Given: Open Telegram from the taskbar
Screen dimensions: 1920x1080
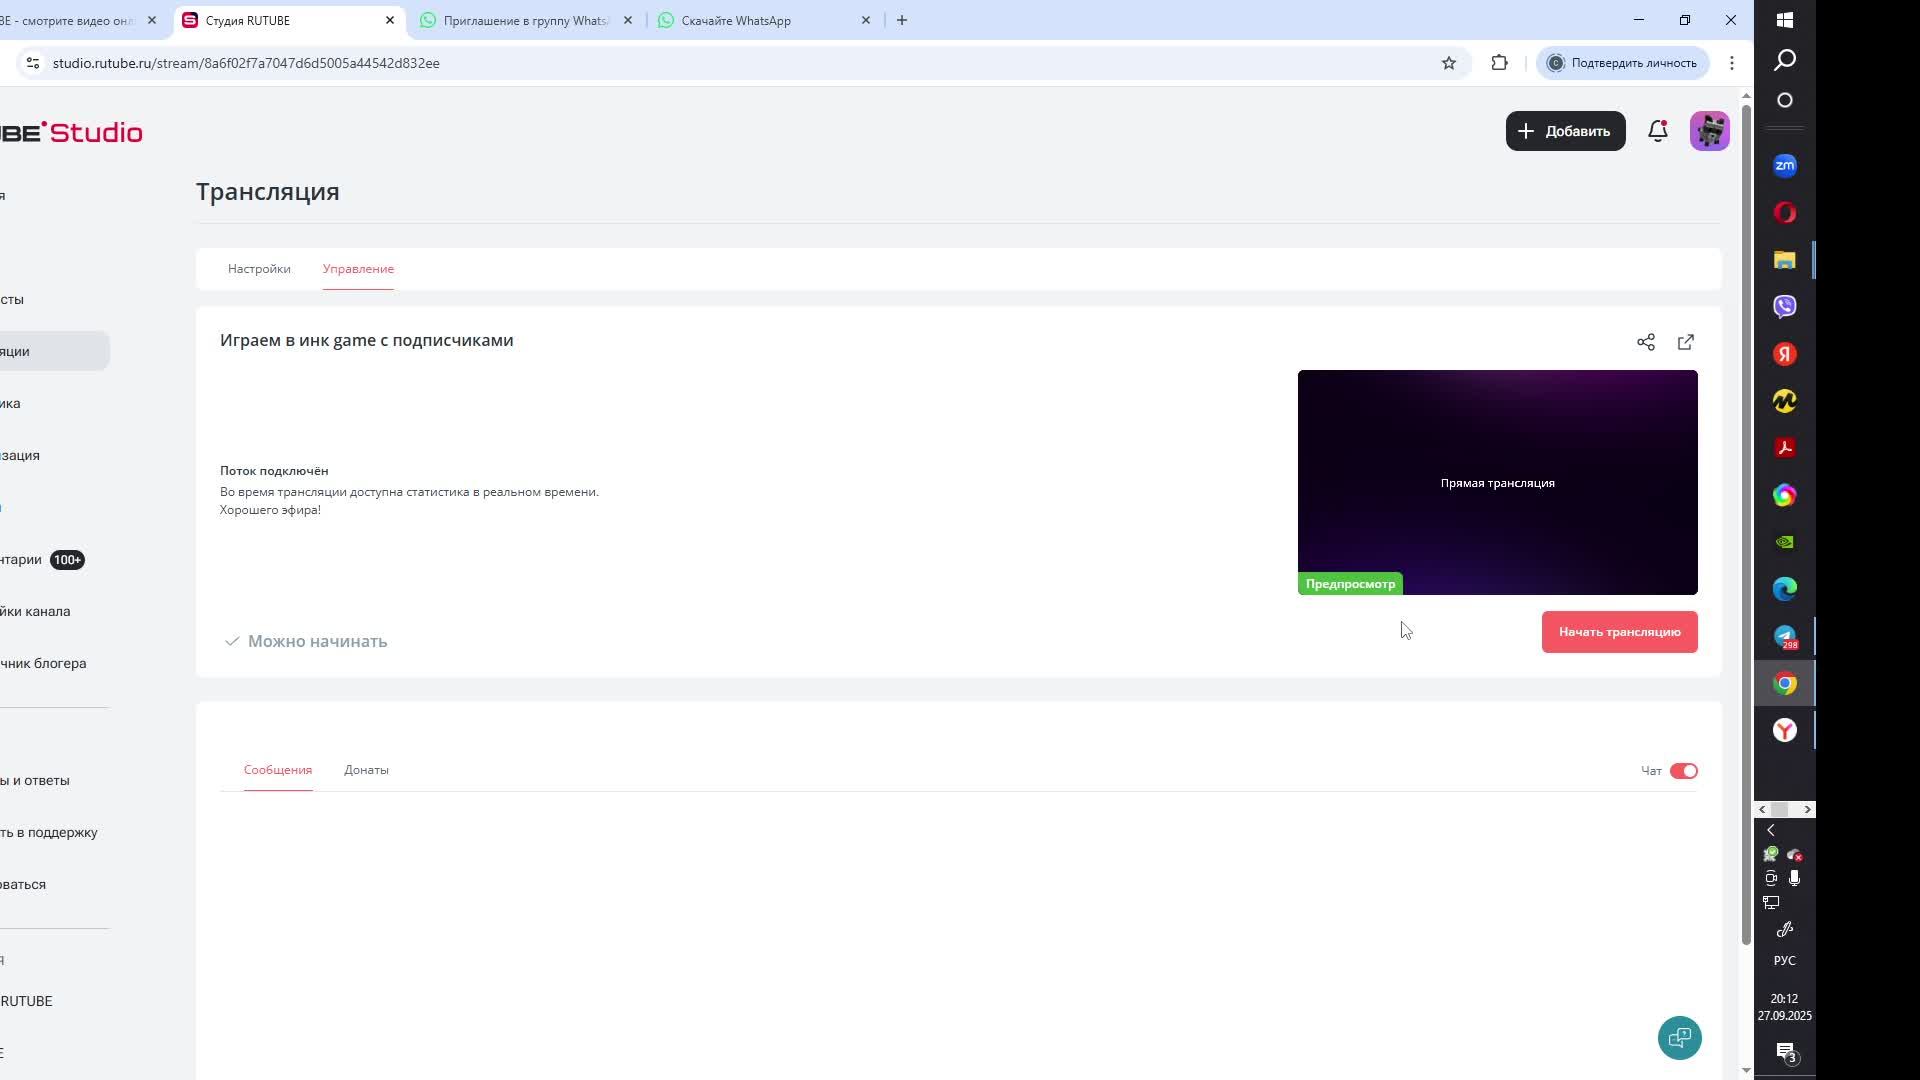Looking at the screenshot, I should (1784, 637).
